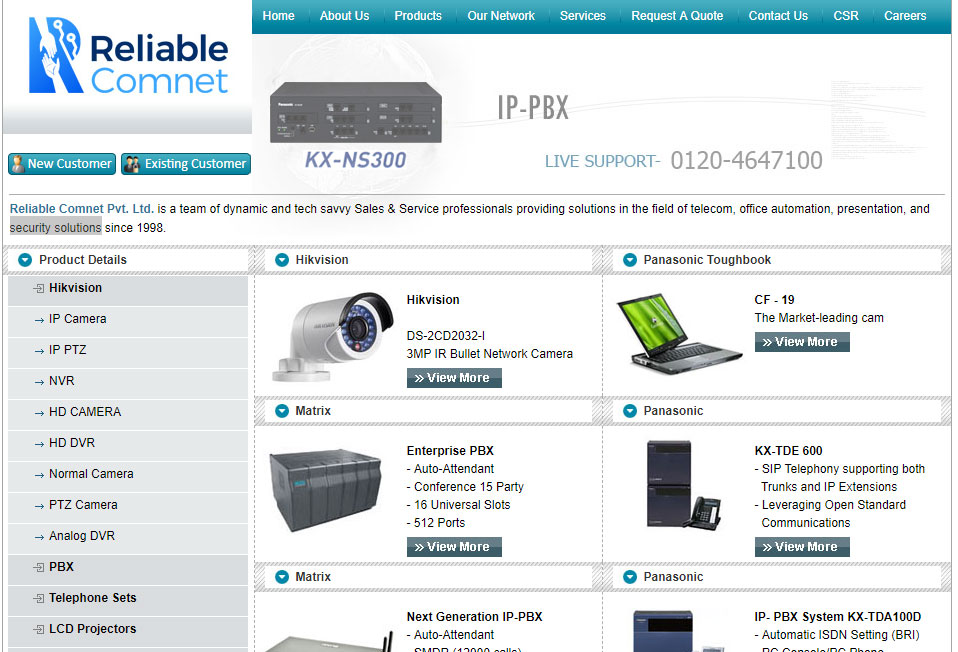The height and width of the screenshot is (652, 958).
Task: Expand the LCD Projectors category icon
Action: tap(38, 629)
